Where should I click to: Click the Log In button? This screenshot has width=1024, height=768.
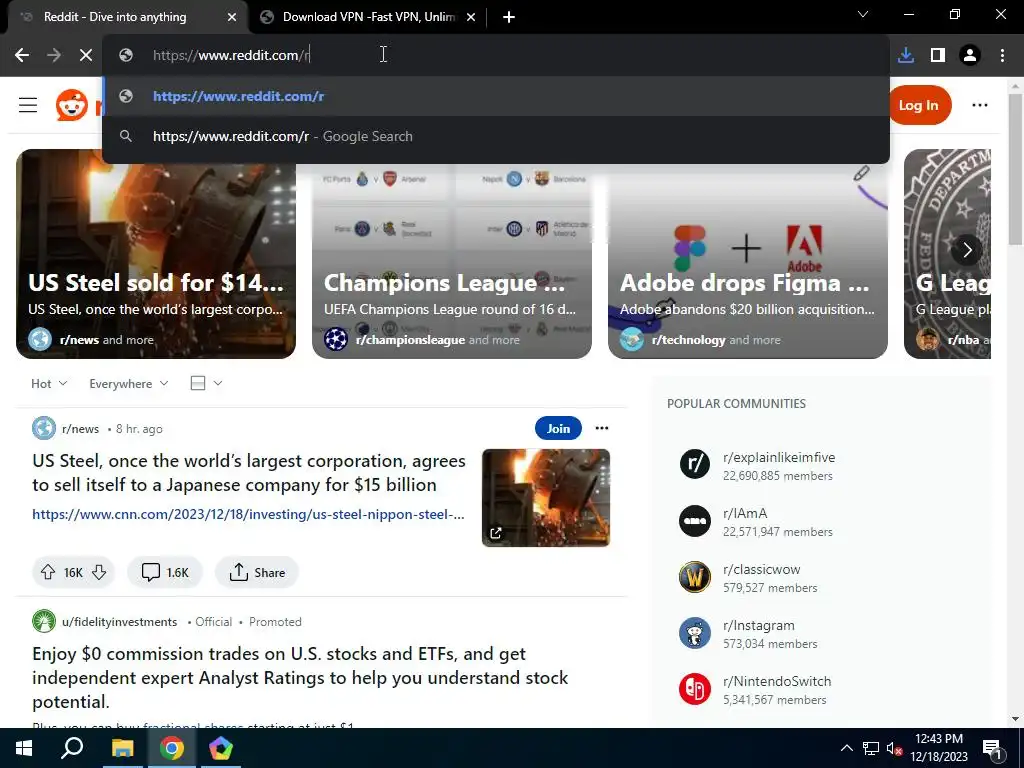[x=918, y=104]
